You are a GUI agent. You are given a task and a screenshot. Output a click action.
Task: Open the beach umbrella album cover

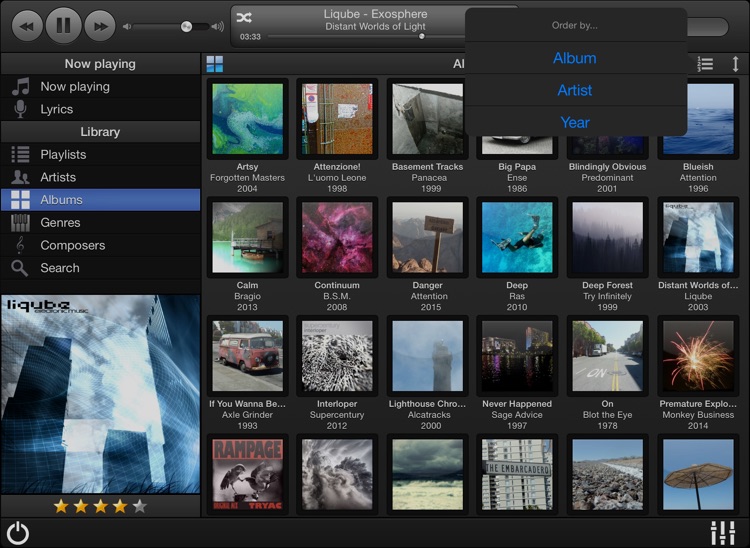(698, 474)
